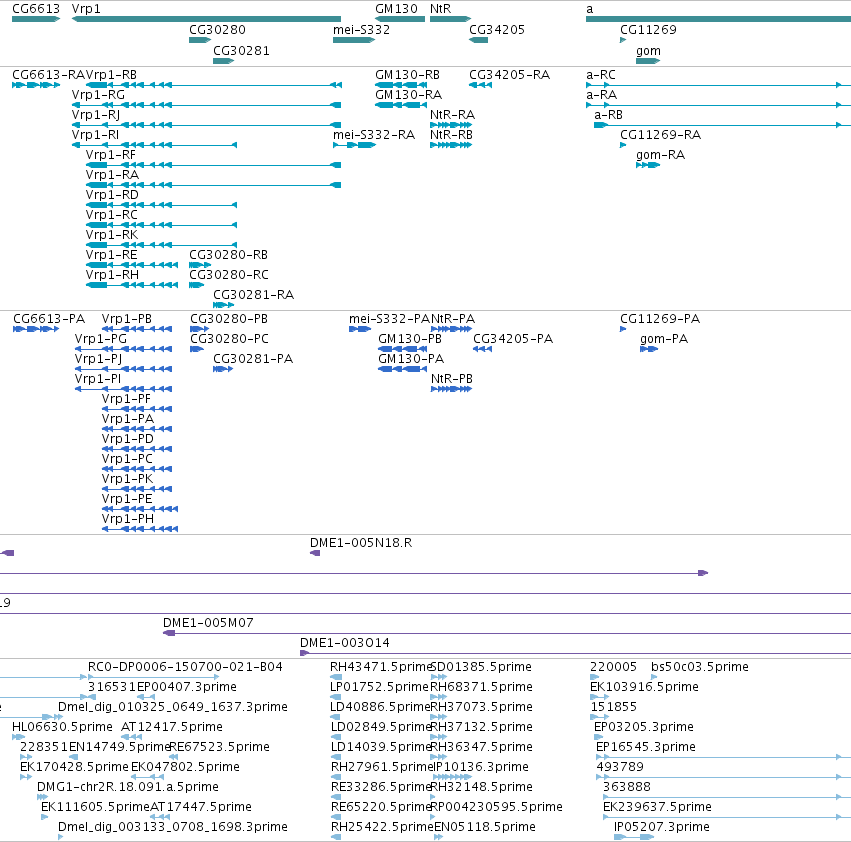Select the Vrp1-RG transcript
851x842 pixels.
click(x=206, y=105)
